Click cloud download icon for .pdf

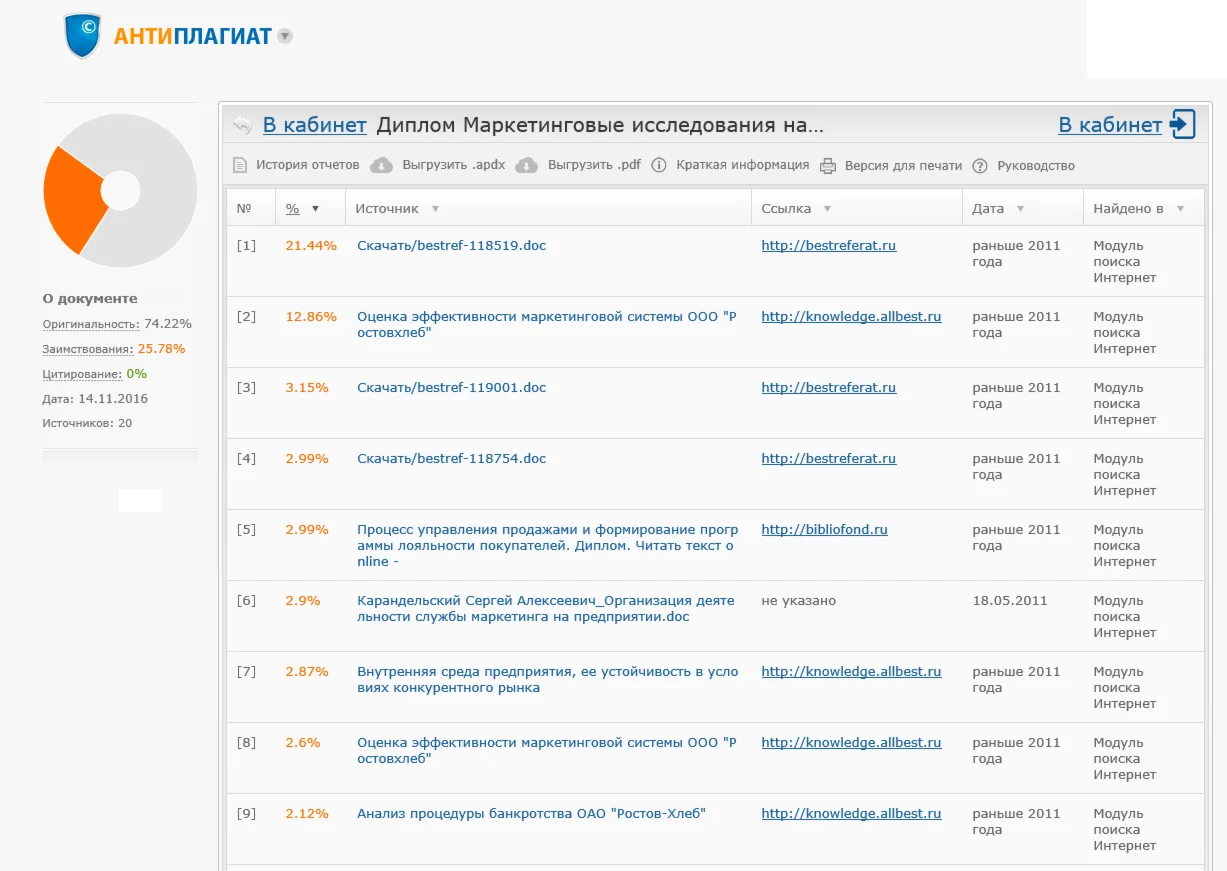click(x=527, y=165)
